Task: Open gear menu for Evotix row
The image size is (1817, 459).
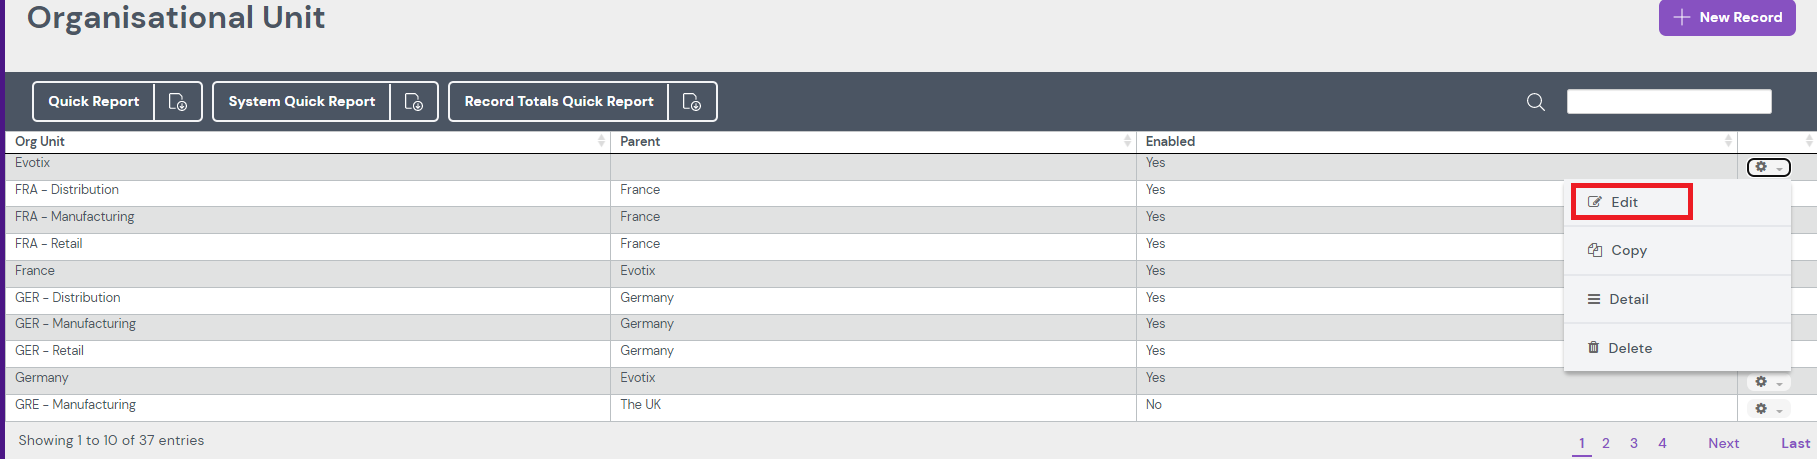Action: [x=1768, y=167]
